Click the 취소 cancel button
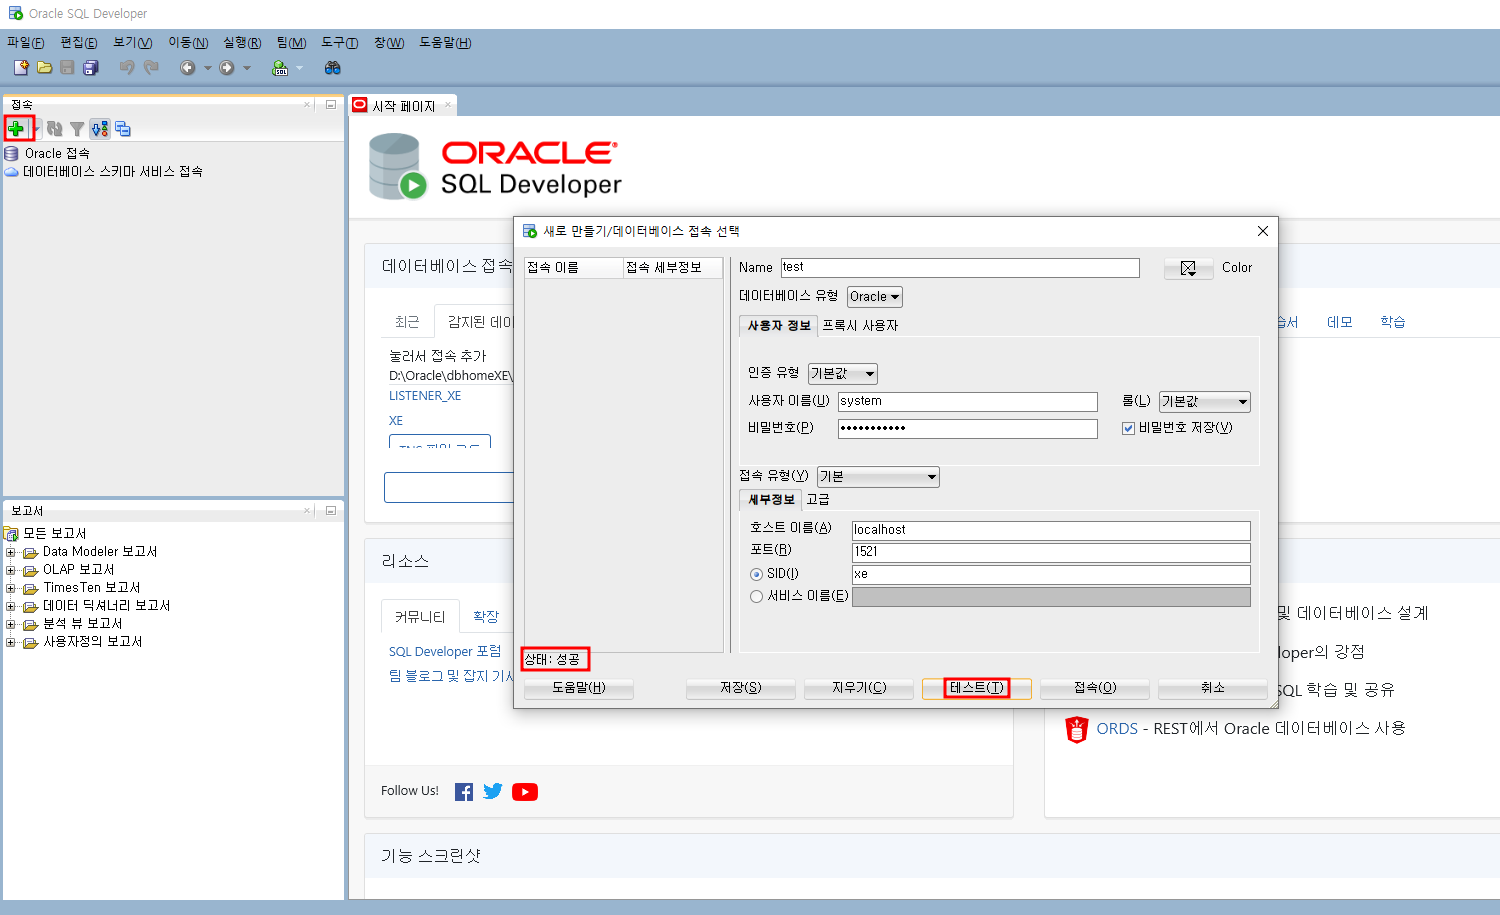1500x915 pixels. [x=1213, y=688]
